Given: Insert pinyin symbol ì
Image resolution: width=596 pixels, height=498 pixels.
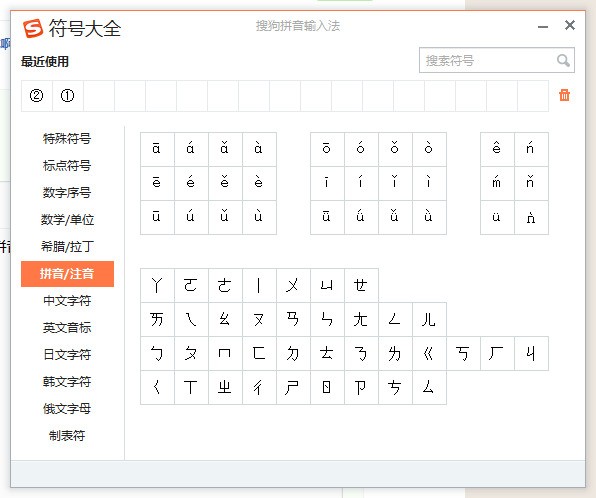Looking at the screenshot, I should 429,183.
